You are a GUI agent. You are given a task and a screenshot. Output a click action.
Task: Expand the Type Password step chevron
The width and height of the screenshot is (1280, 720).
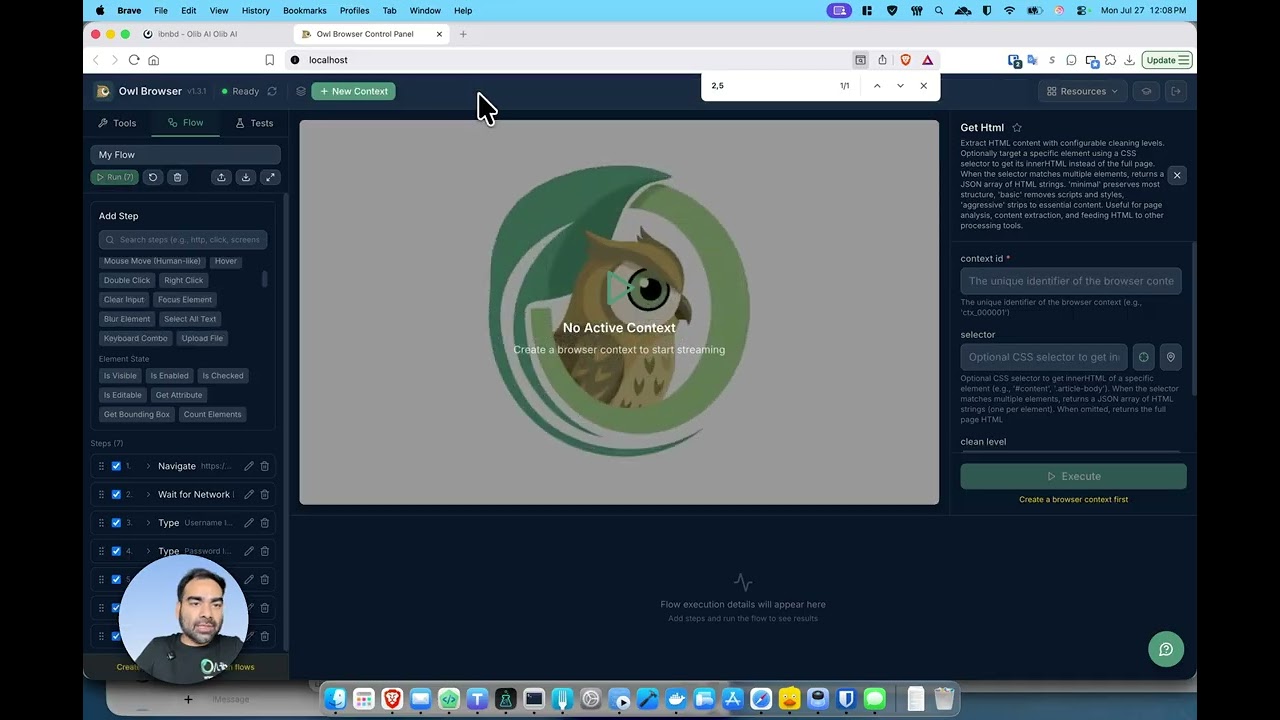pyautogui.click(x=148, y=551)
